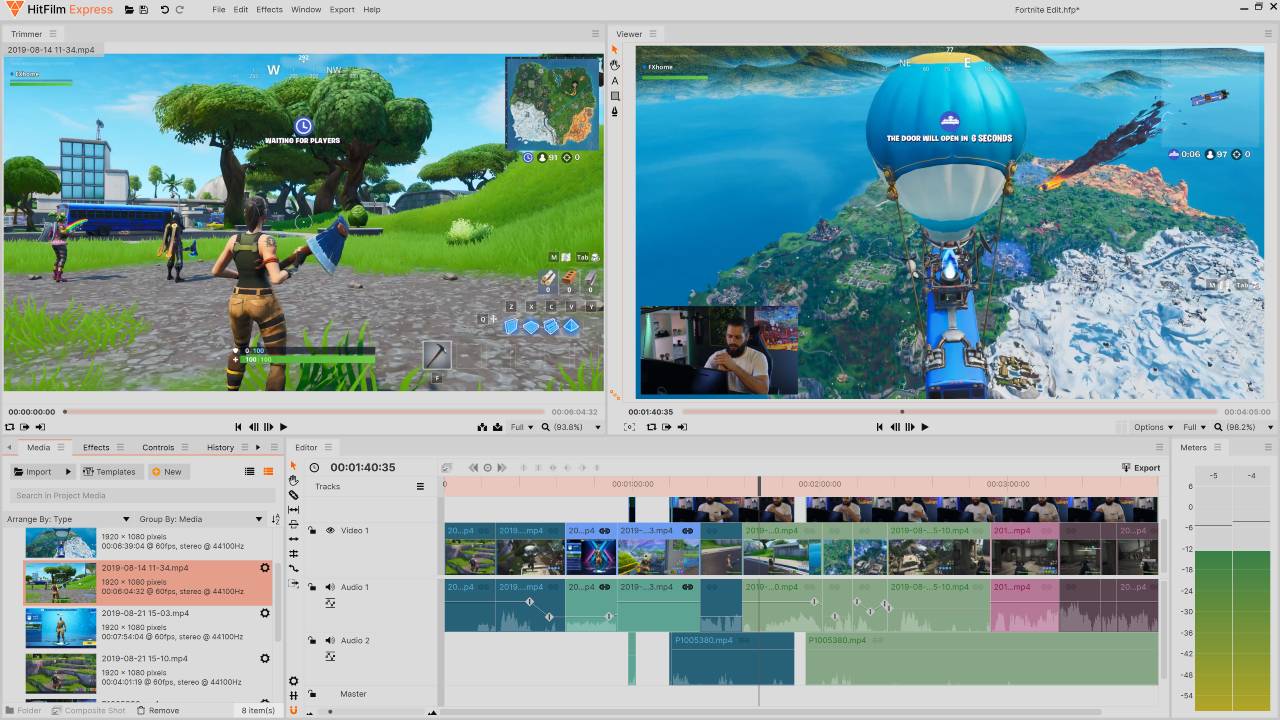Open the Trimmer zoom (93.8%) dropdown
The width and height of the screenshot is (1280, 720).
[572, 427]
